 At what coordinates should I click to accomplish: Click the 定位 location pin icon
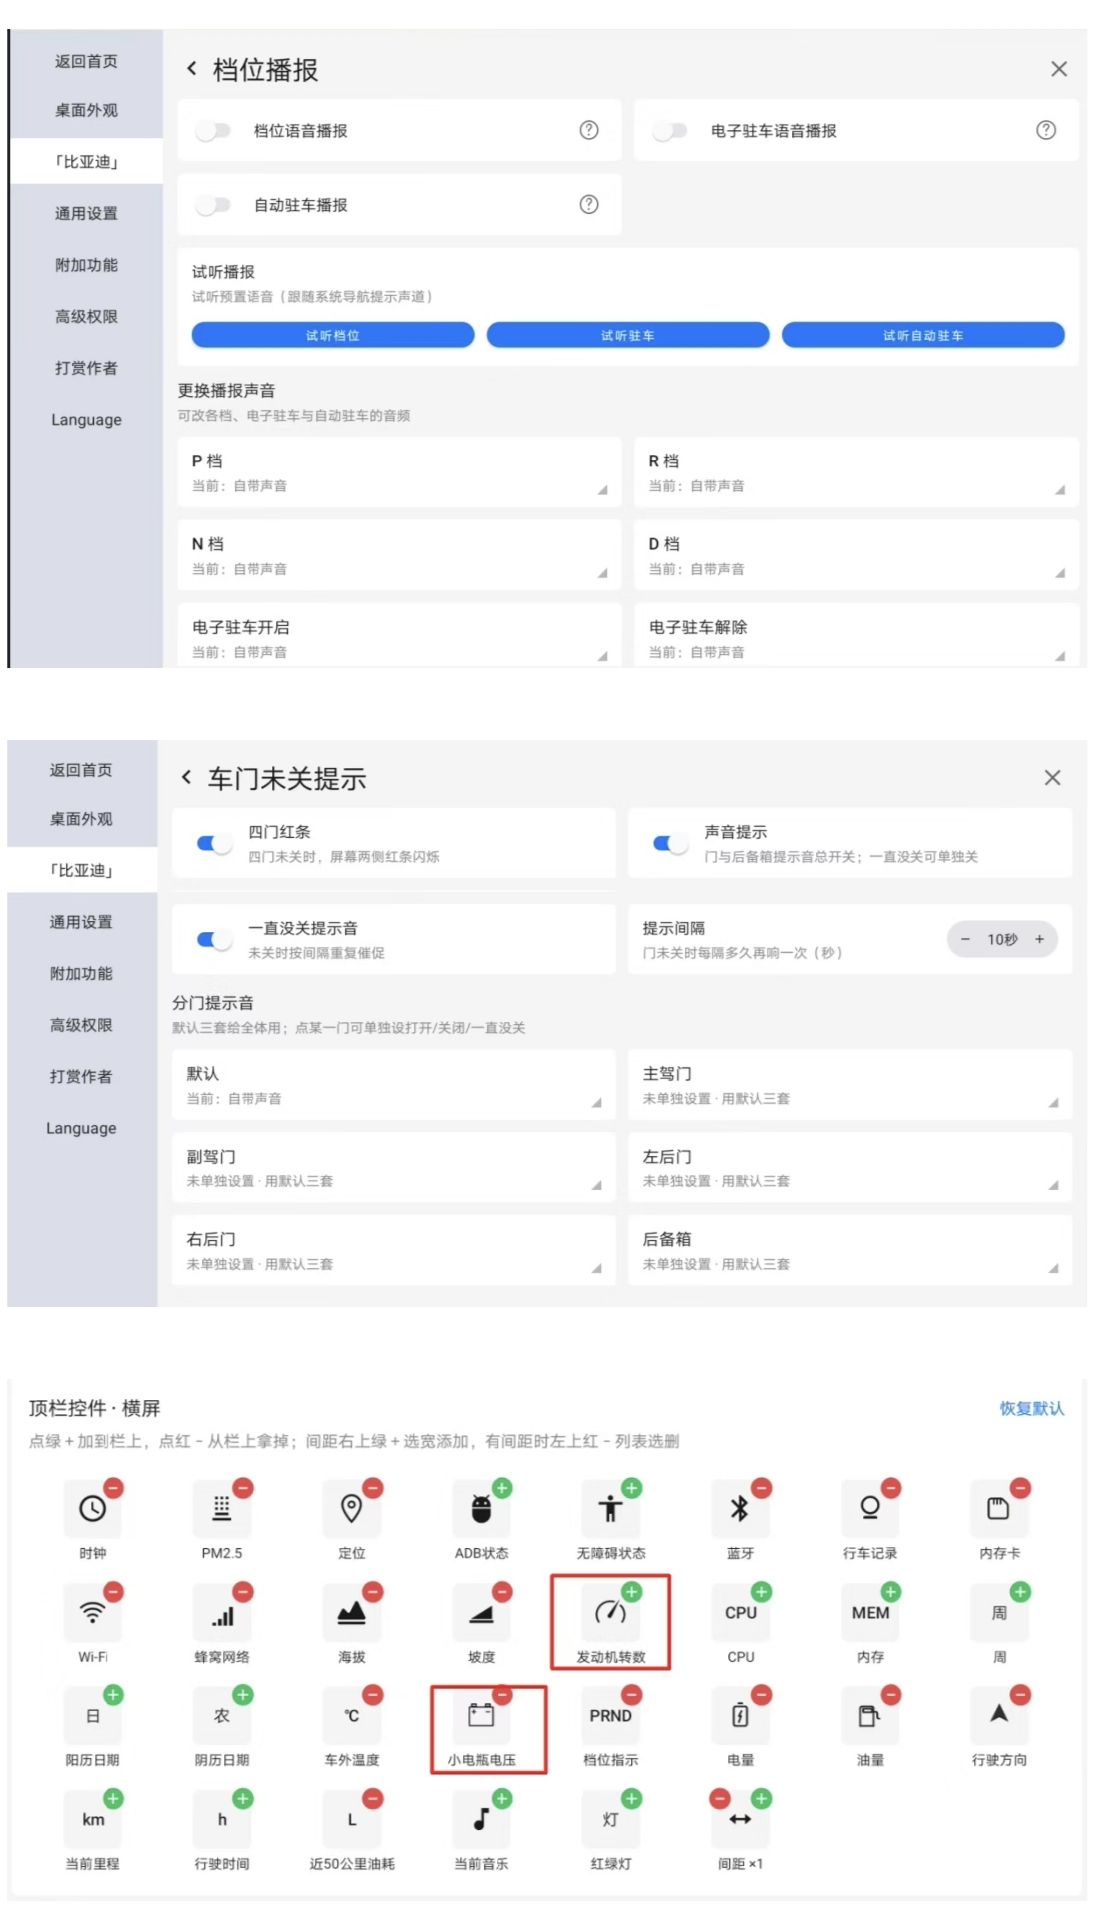tap(351, 1509)
